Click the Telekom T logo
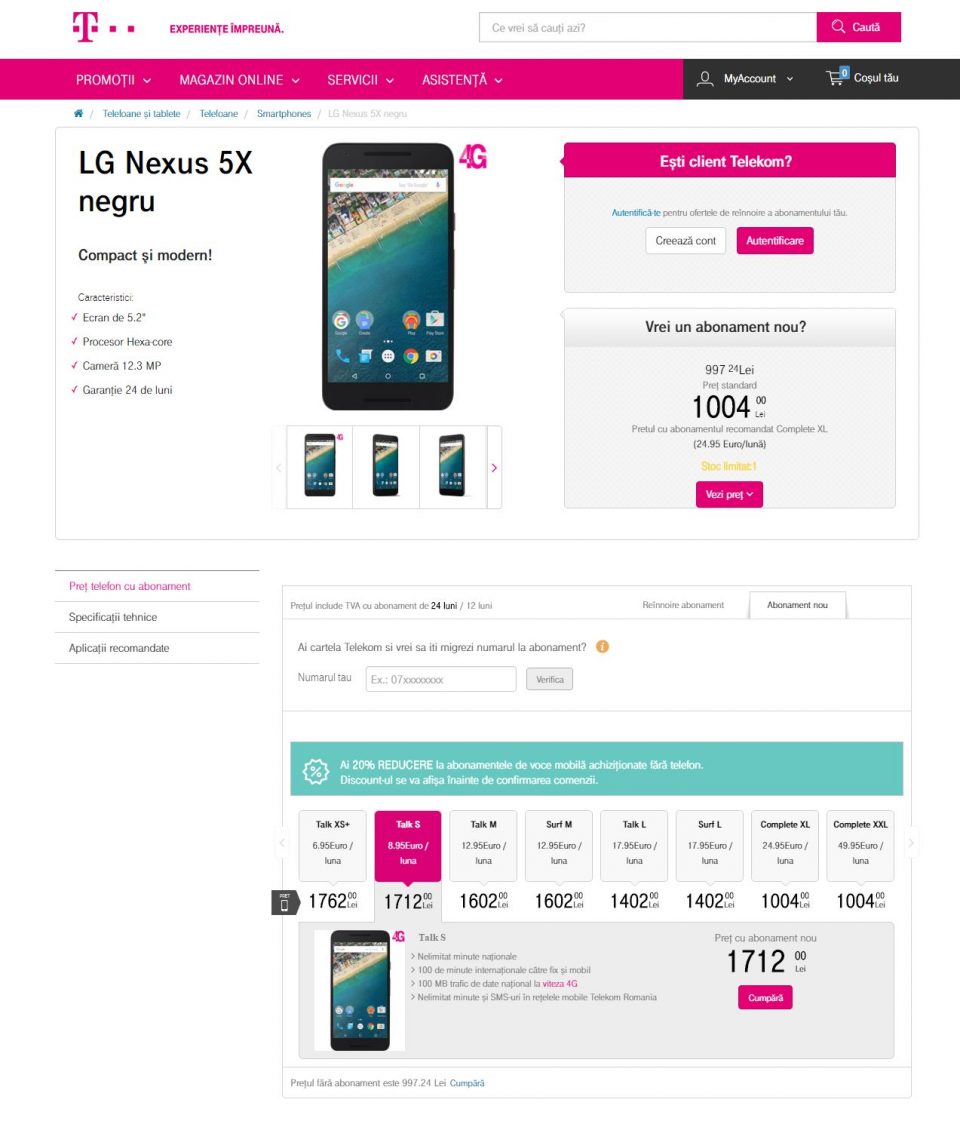The height and width of the screenshot is (1124, 960). pyautogui.click(x=85, y=27)
